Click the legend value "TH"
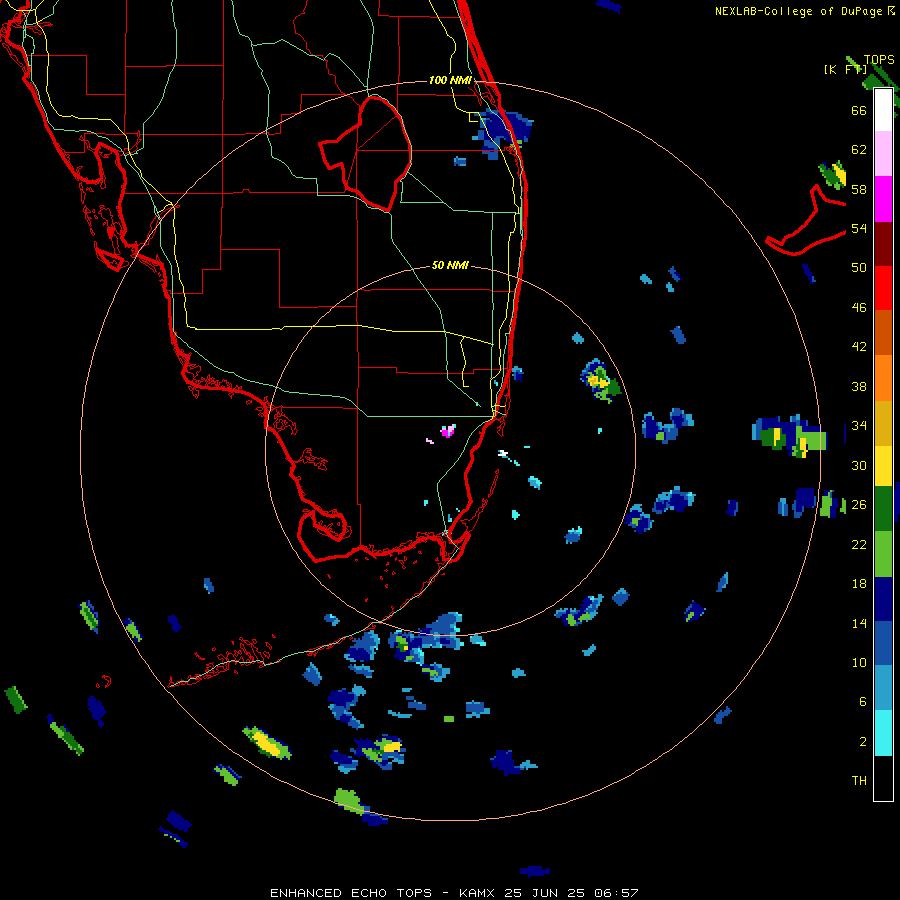This screenshot has height=900, width=900. pyautogui.click(x=859, y=781)
